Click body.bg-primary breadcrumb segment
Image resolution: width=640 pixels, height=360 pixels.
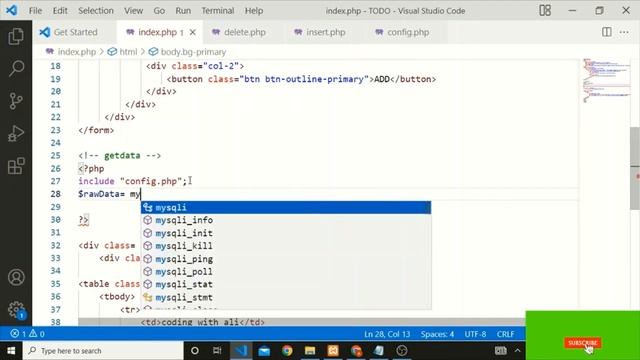point(188,52)
